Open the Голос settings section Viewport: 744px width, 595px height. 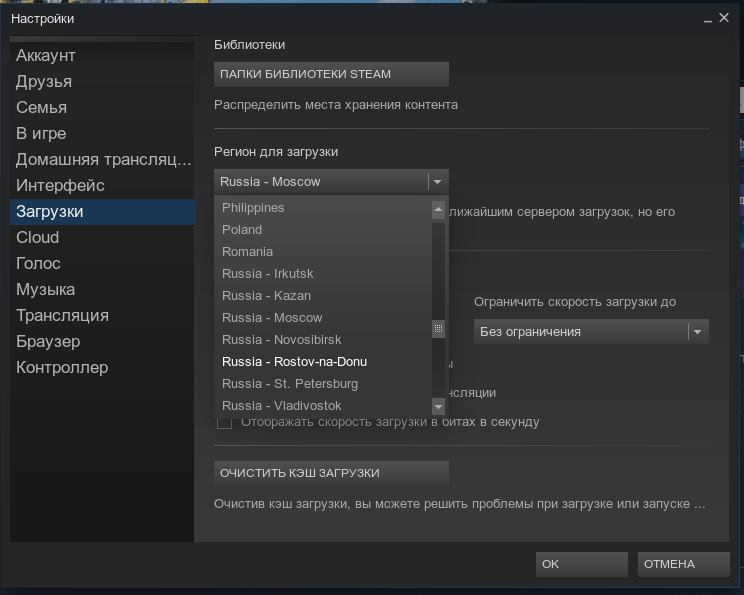coord(102,264)
